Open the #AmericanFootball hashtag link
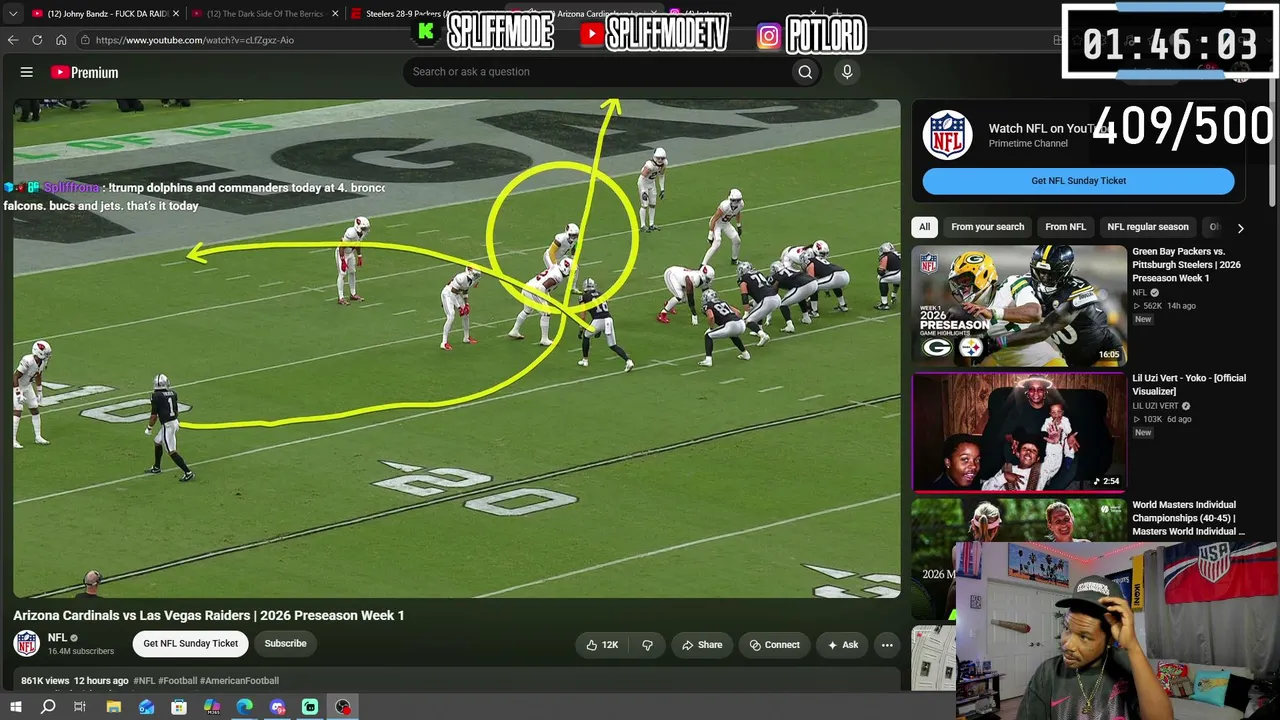This screenshot has height=720, width=1280. 239,681
